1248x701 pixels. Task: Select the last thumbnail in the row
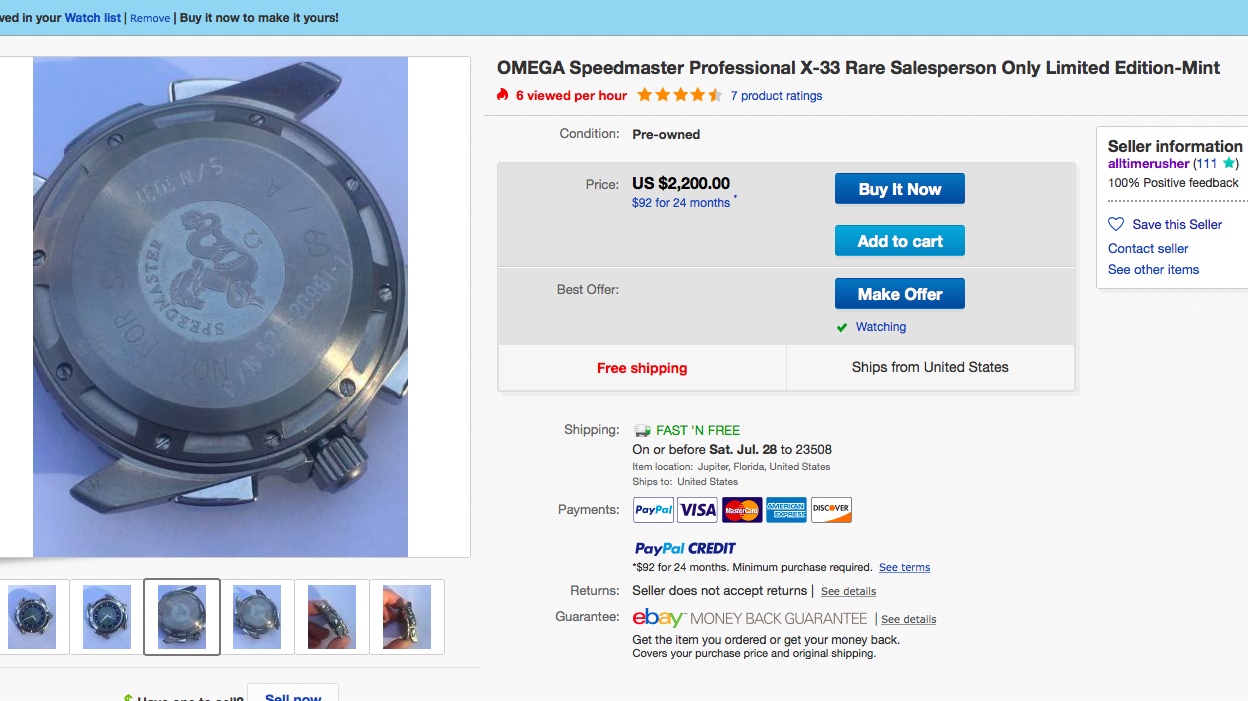coord(407,616)
